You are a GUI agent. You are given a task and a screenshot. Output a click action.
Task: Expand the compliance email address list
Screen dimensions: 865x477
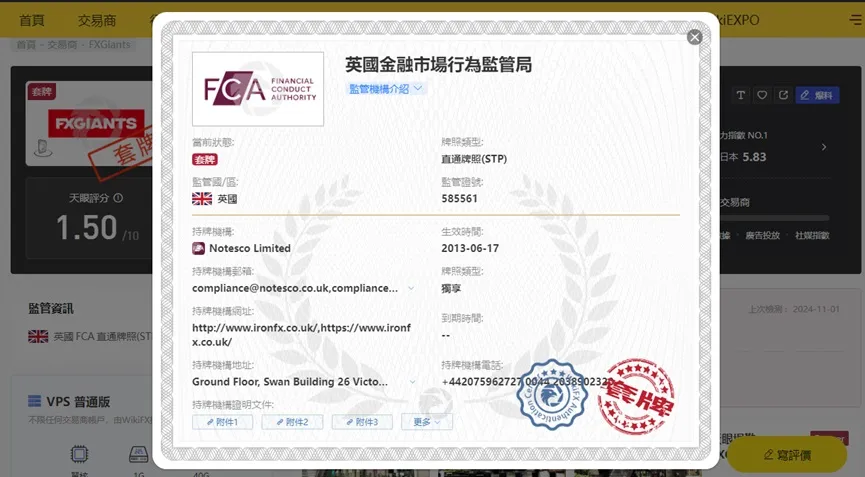click(x=411, y=288)
